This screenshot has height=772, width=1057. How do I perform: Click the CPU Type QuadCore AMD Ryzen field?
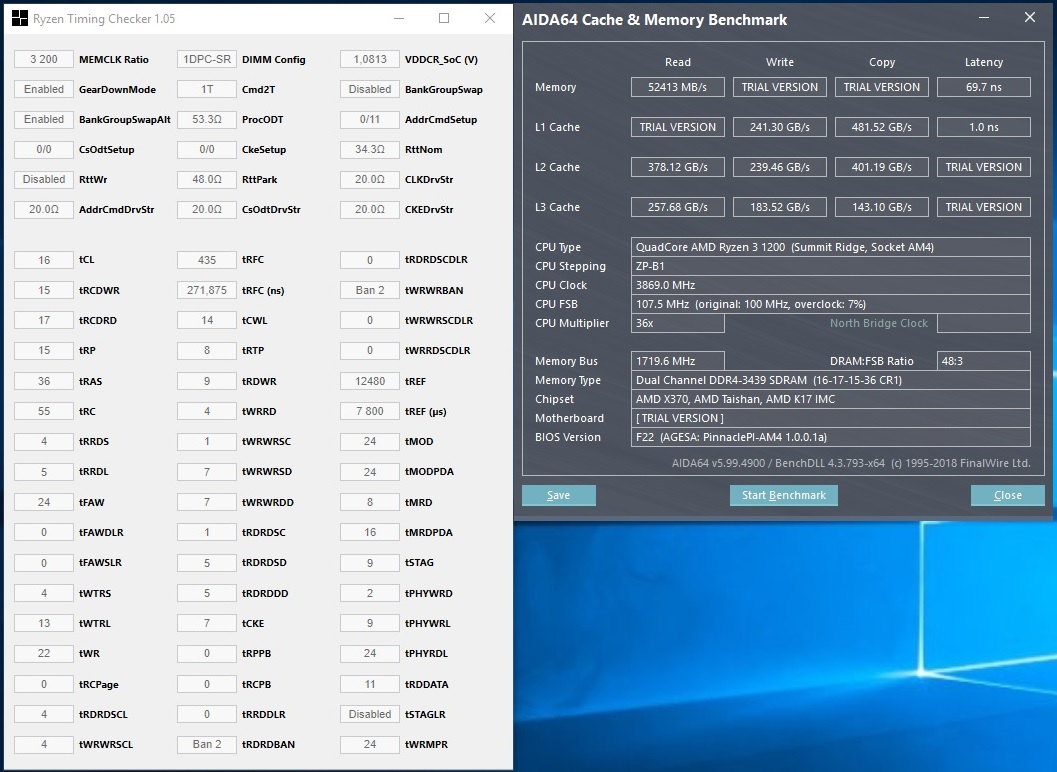[830, 247]
